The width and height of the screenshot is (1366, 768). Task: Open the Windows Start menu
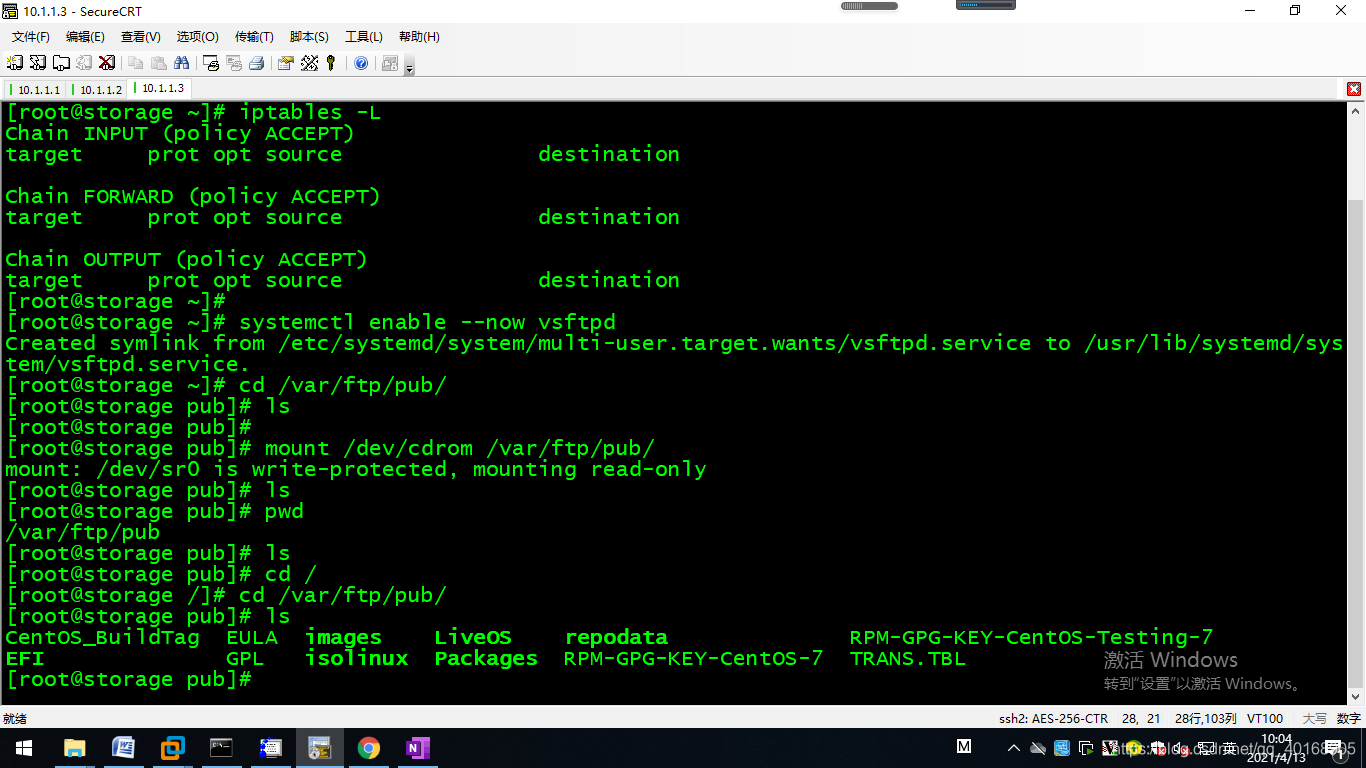23,748
